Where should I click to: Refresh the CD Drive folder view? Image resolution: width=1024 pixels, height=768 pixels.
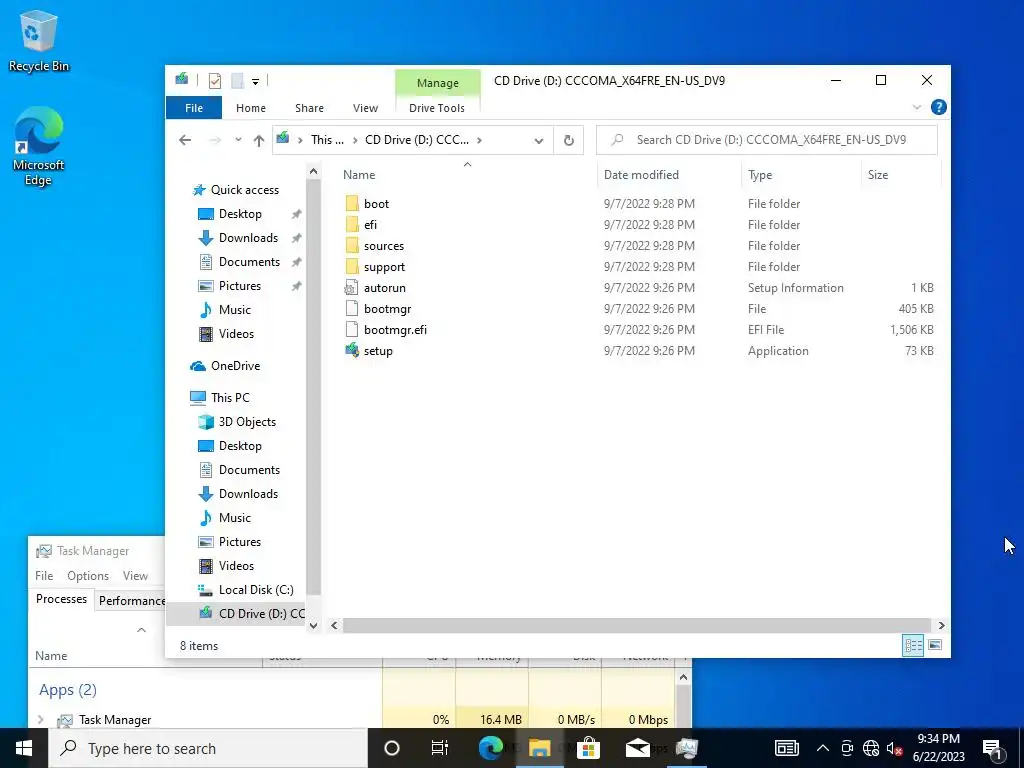point(569,140)
